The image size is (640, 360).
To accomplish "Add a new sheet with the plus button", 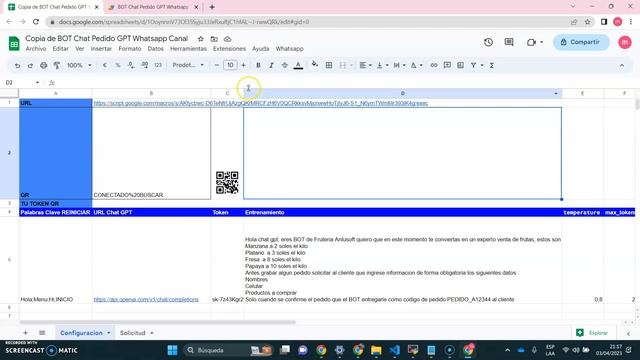I will tap(25, 333).
